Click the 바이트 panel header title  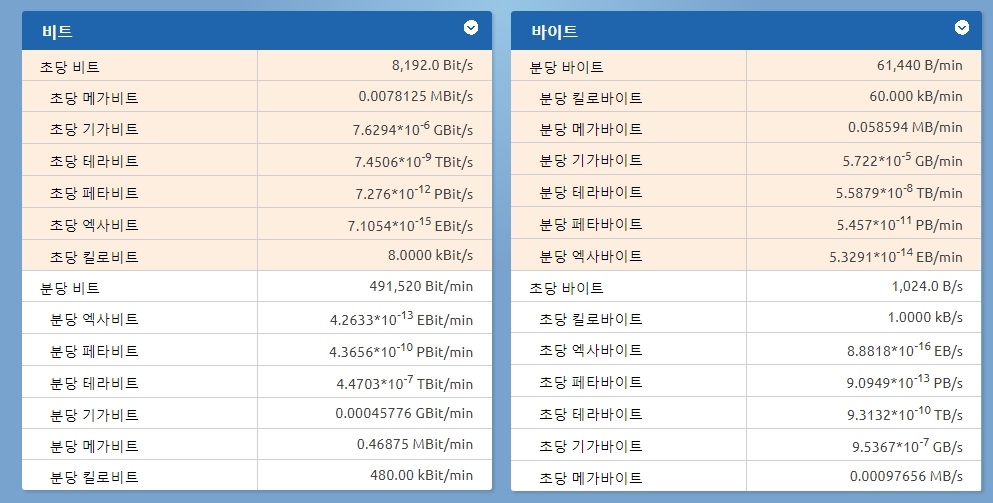(555, 32)
